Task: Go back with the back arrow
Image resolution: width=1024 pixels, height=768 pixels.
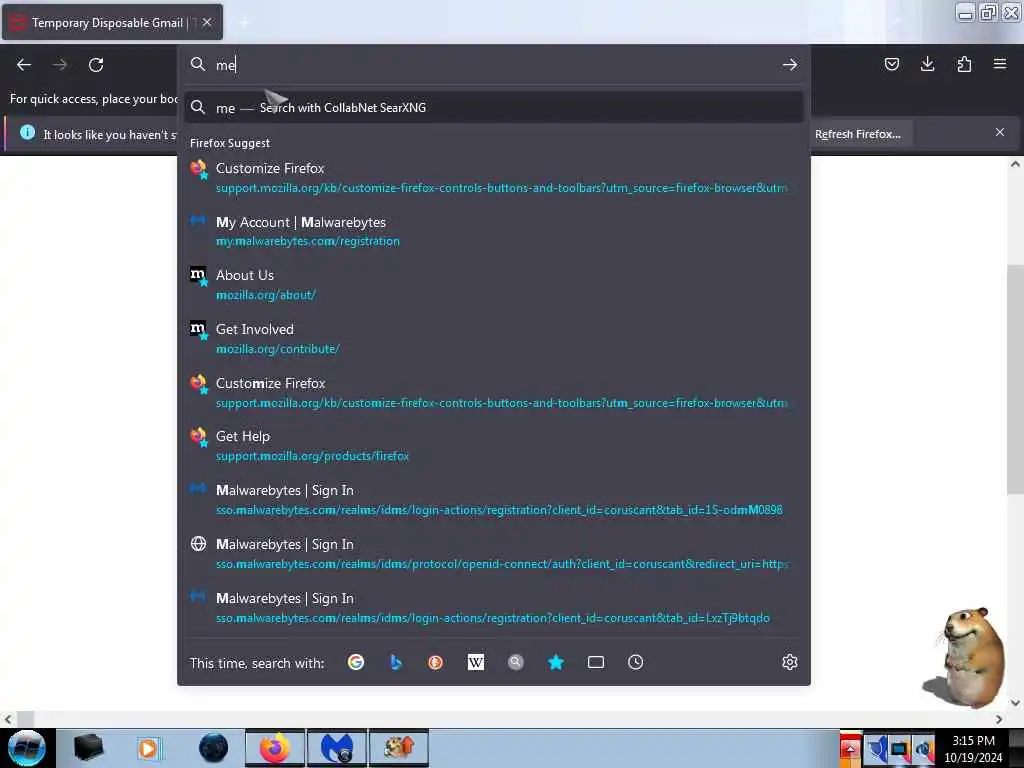Action: pyautogui.click(x=24, y=65)
